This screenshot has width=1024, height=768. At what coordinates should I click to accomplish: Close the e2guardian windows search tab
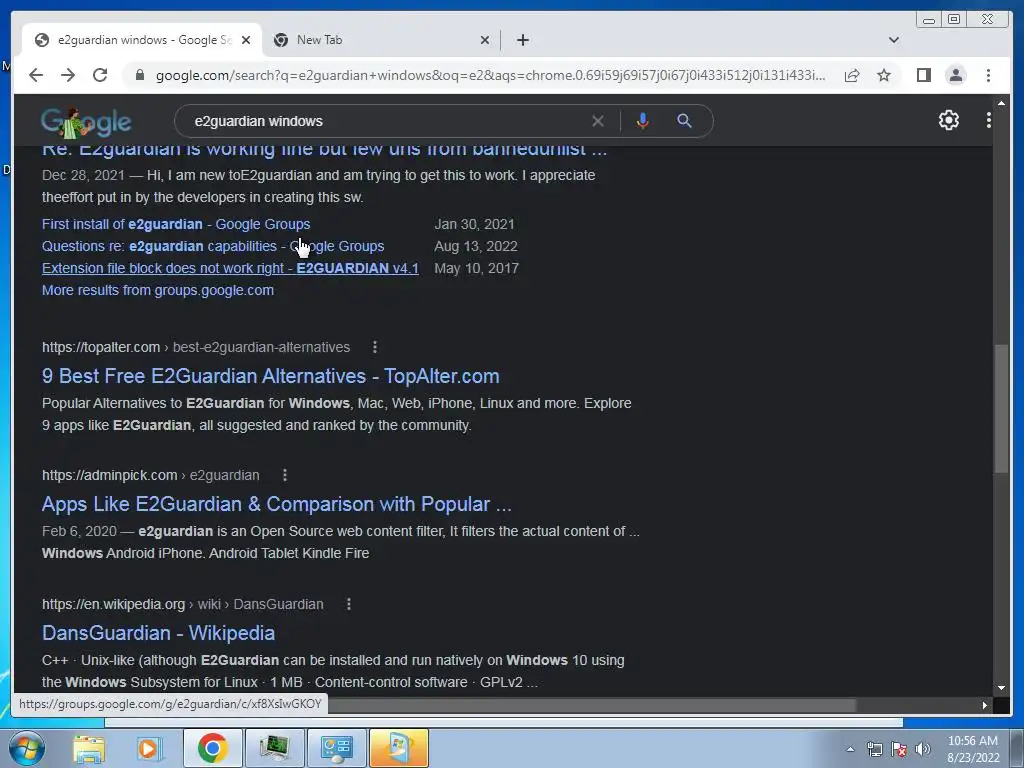tap(246, 40)
